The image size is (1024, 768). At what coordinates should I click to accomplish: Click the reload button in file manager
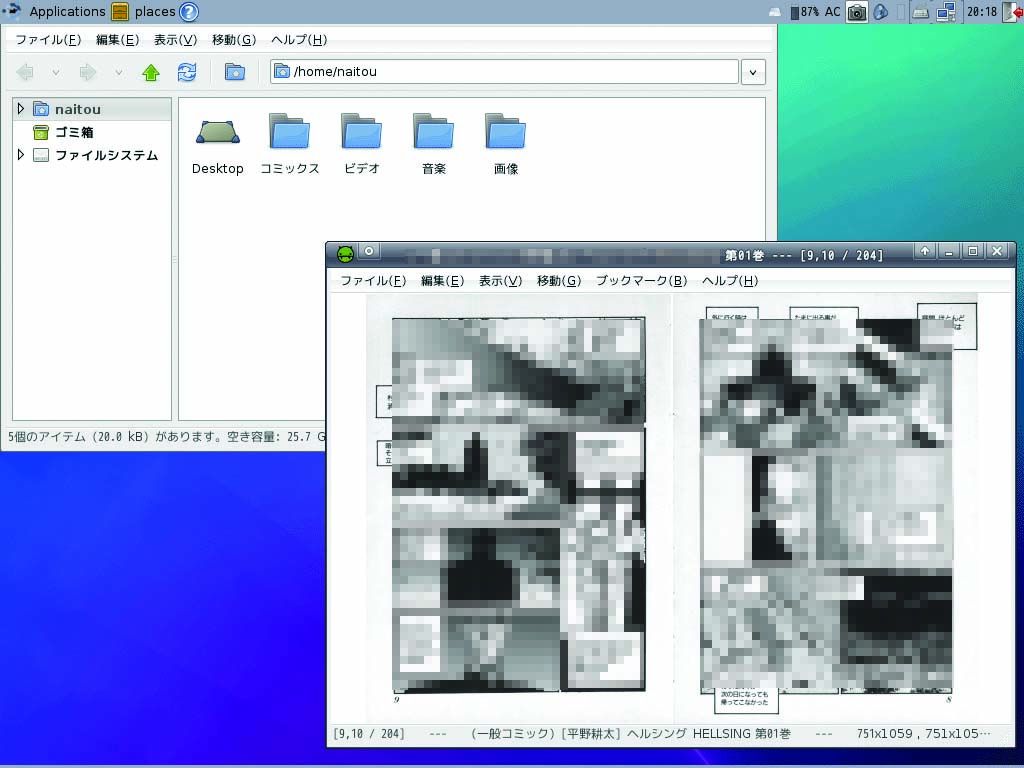[x=187, y=72]
